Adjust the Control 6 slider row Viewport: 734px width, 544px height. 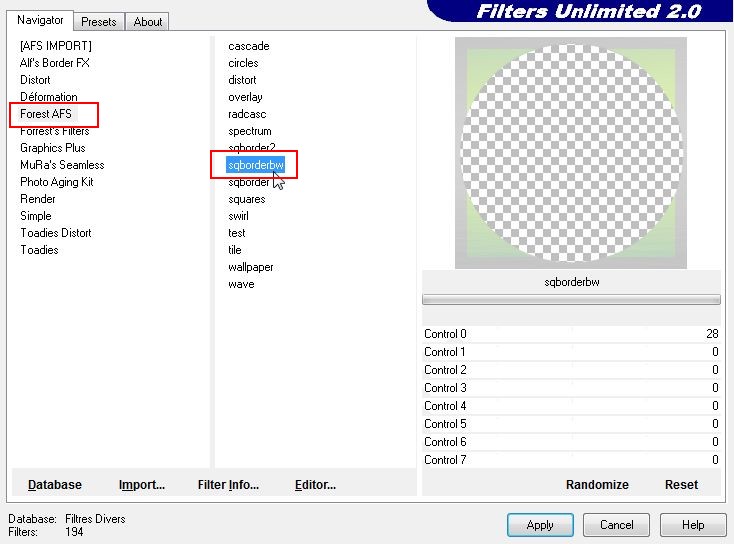pos(571,442)
